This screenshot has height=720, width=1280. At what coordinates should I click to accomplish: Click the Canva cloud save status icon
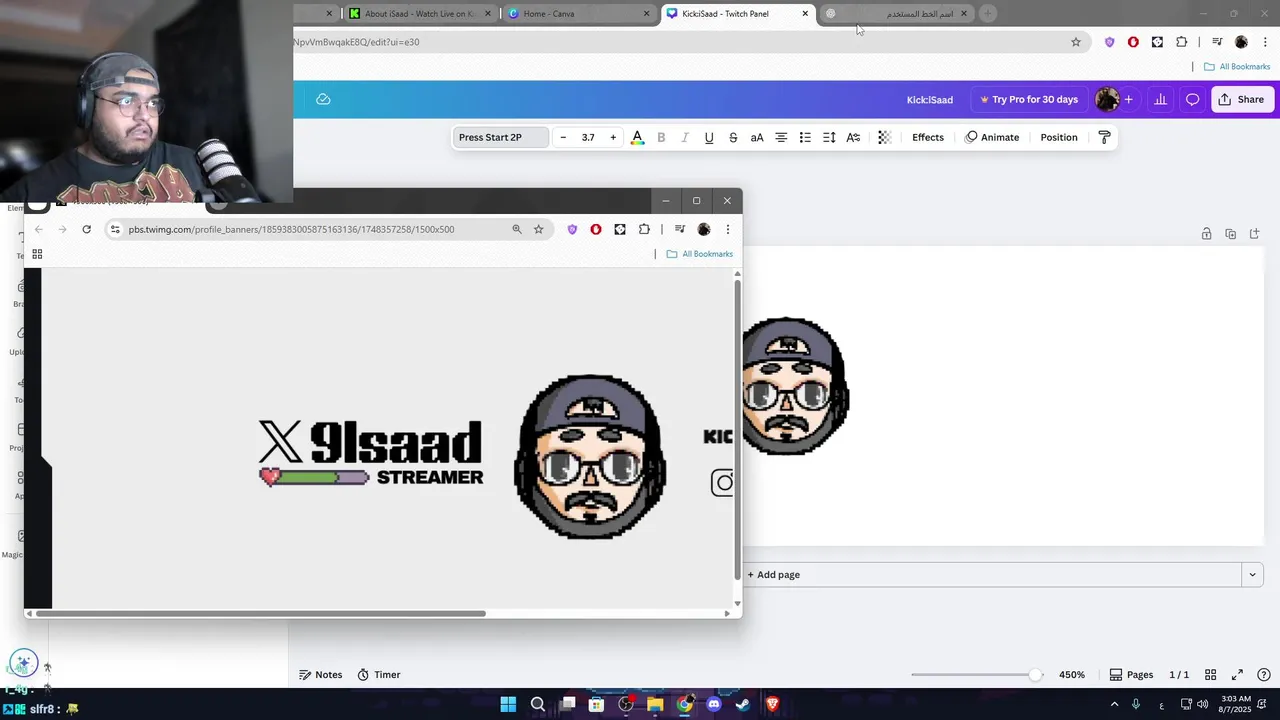(323, 99)
